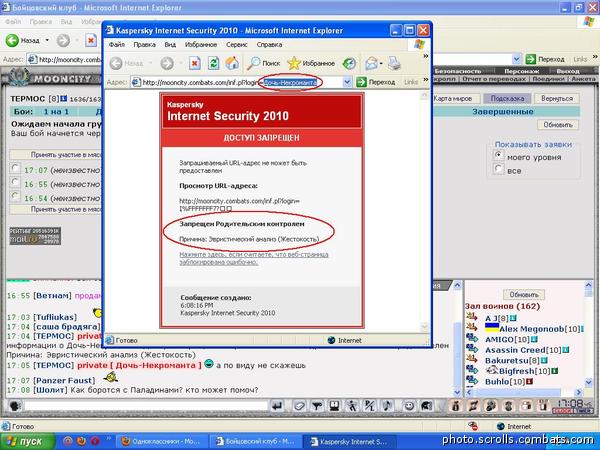
Task: Switch to the Завершенные tab
Action: point(503,112)
